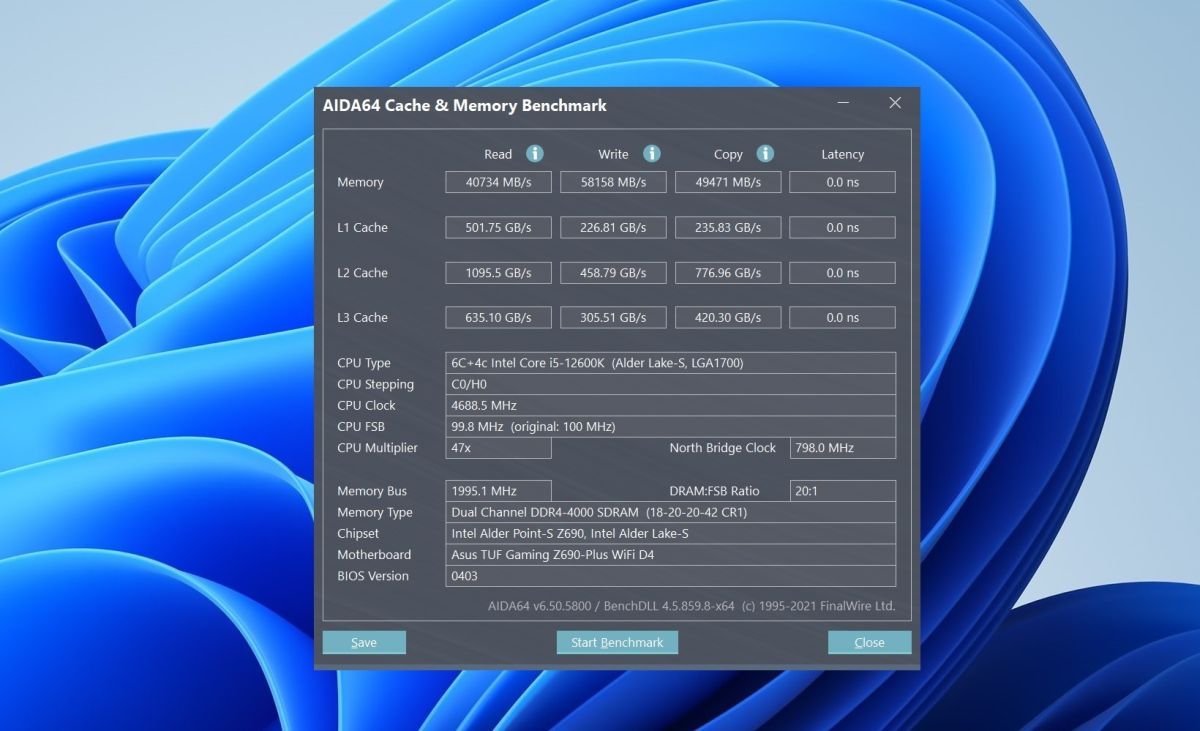Click the CPU Stepping value C0/H0
This screenshot has height=731, width=1200.
(x=670, y=384)
